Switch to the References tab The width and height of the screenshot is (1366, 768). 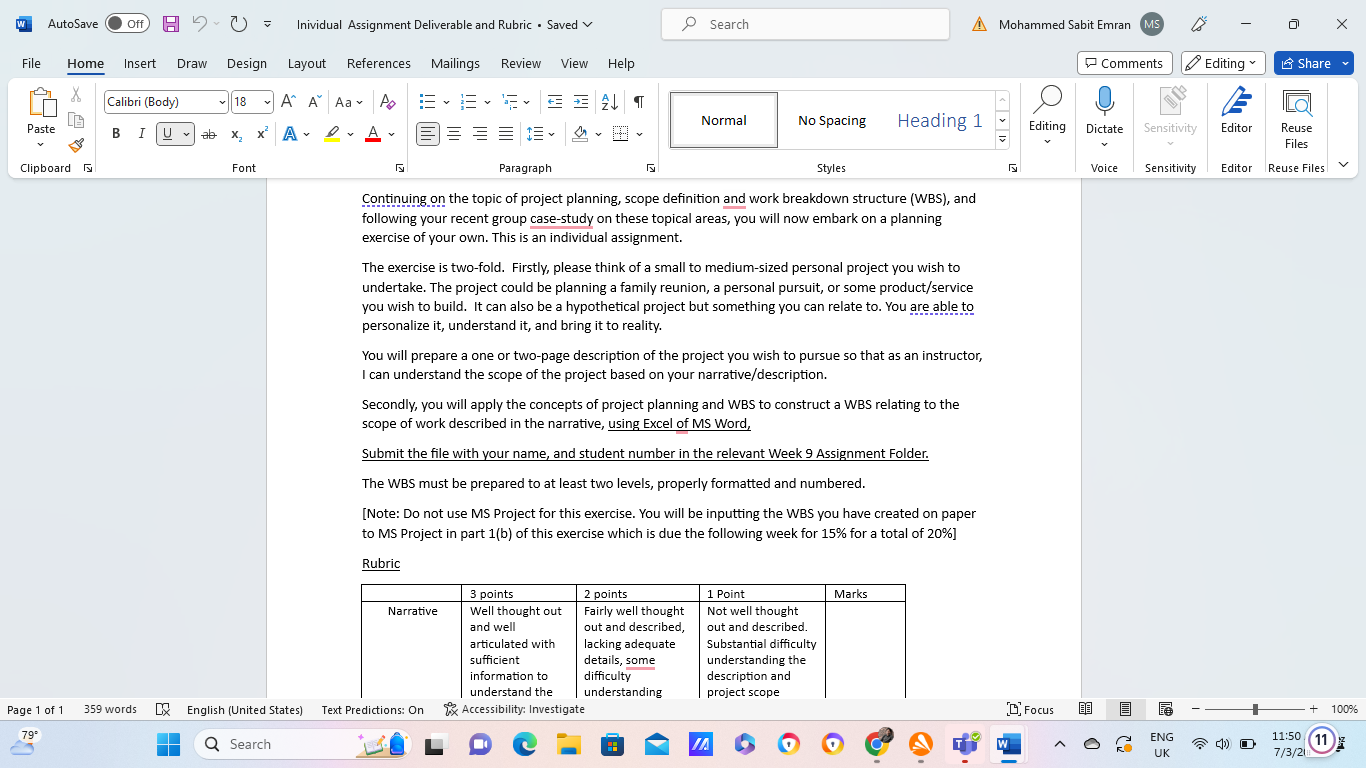click(x=378, y=63)
